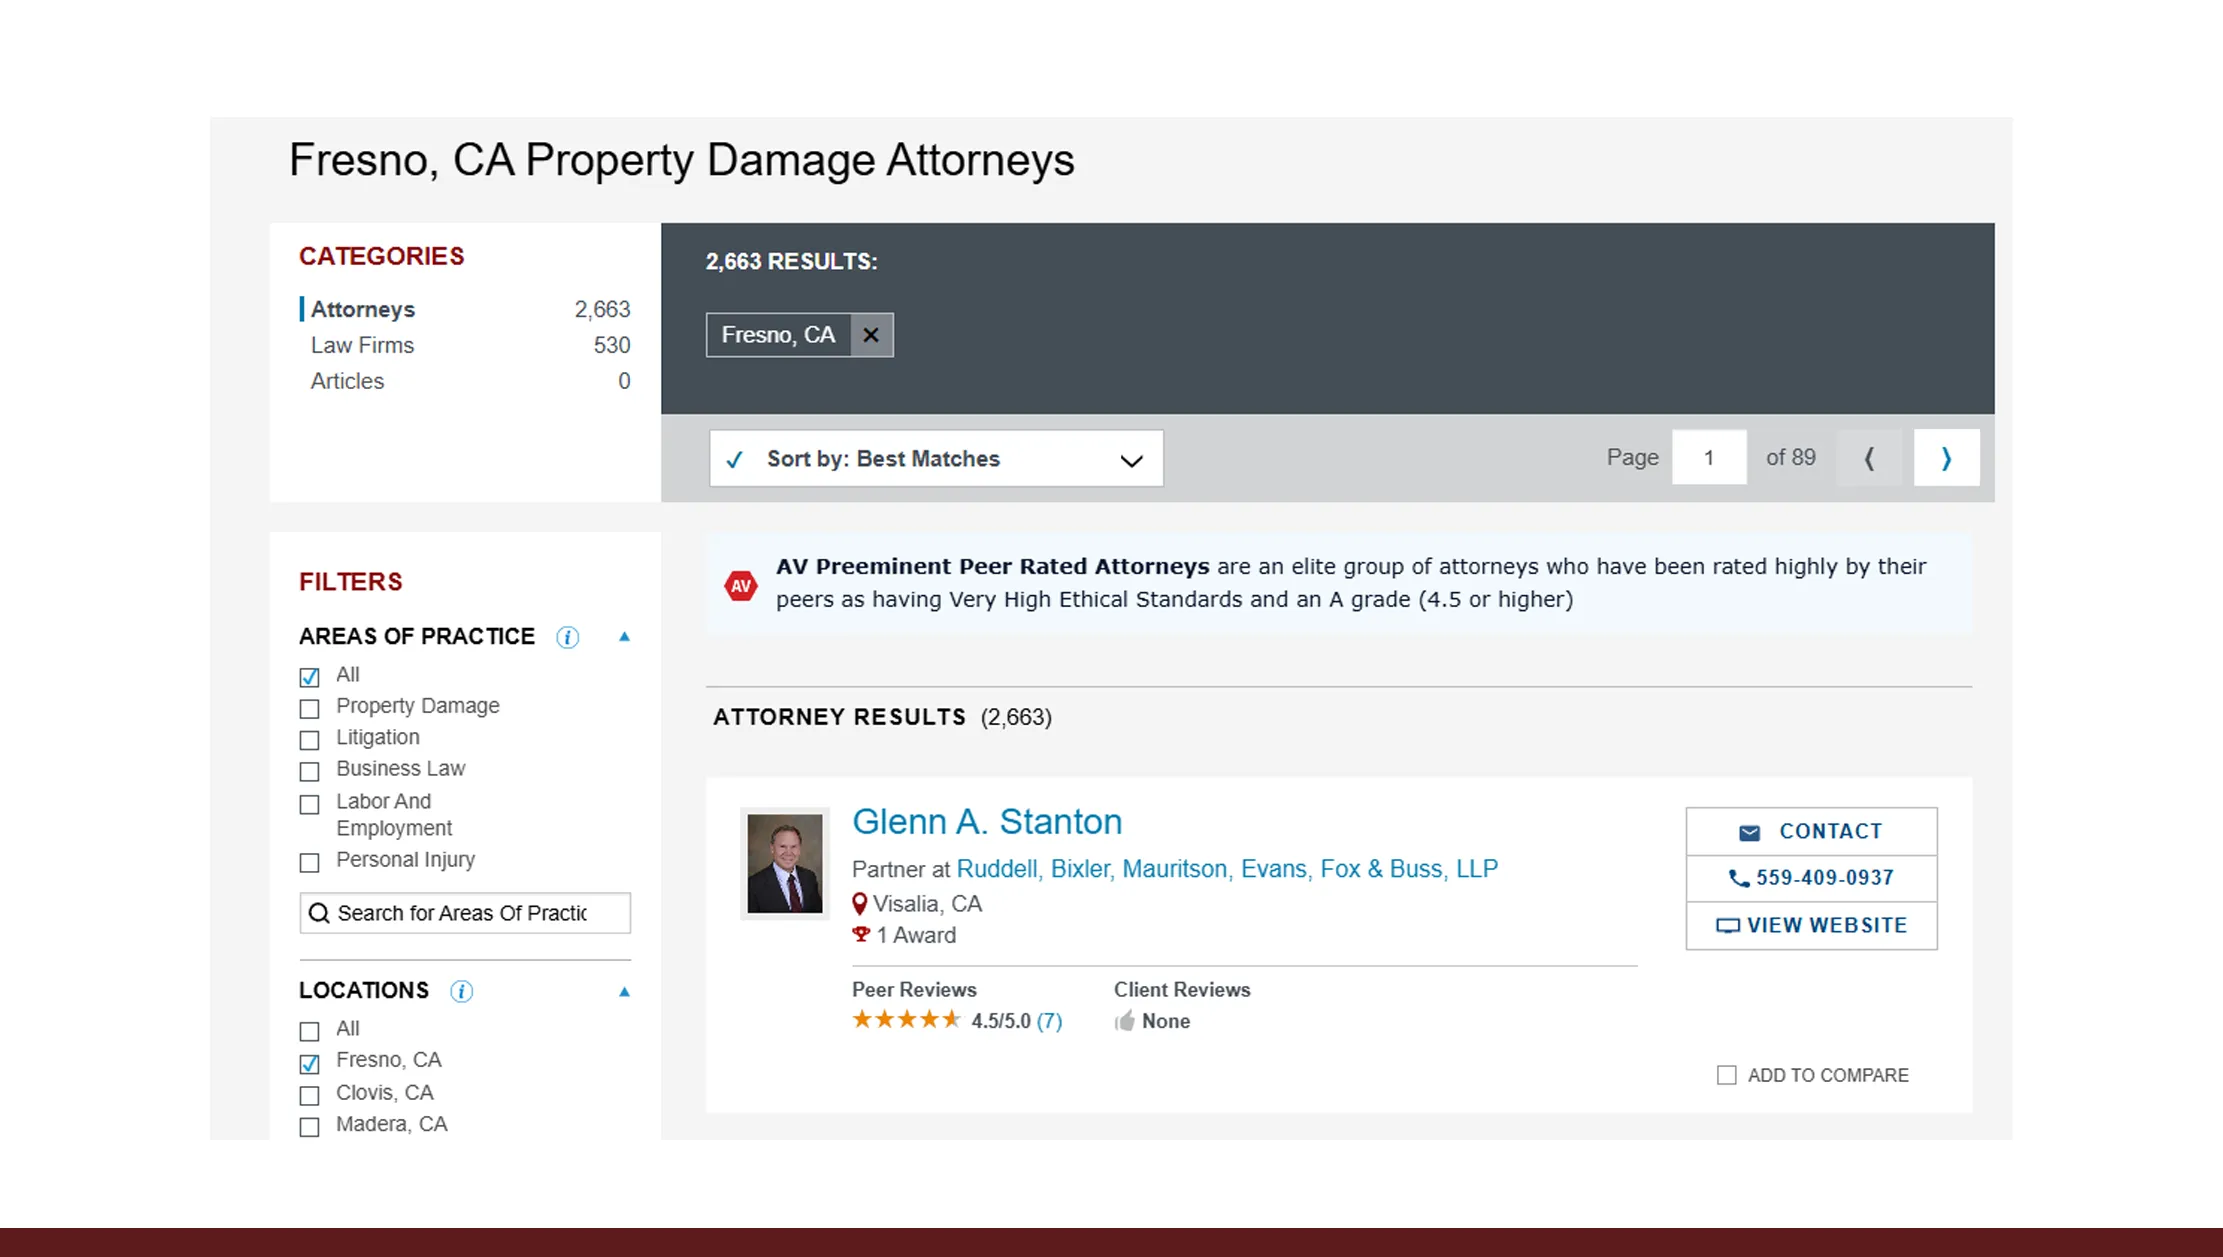Click the magnifier in the practice-area search box
The height and width of the screenshot is (1257, 2223).
tap(321, 913)
